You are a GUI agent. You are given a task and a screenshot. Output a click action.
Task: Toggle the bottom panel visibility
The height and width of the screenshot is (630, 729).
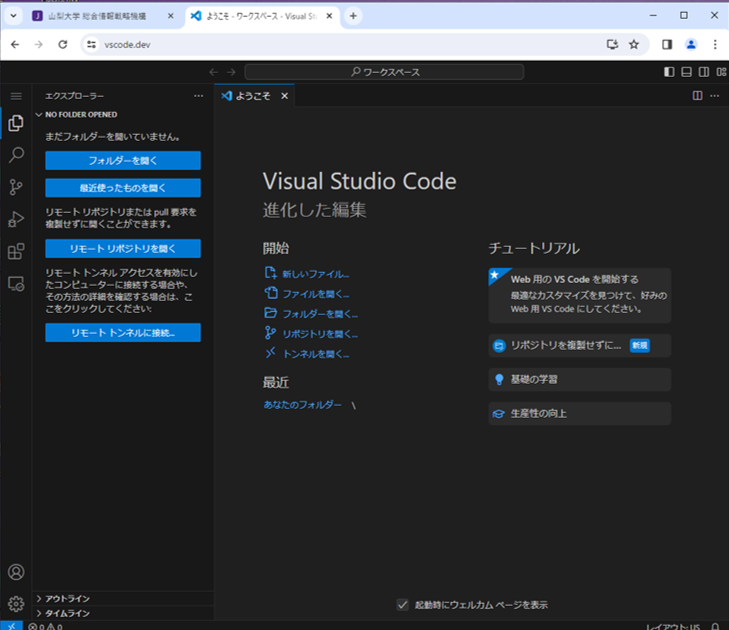686,72
